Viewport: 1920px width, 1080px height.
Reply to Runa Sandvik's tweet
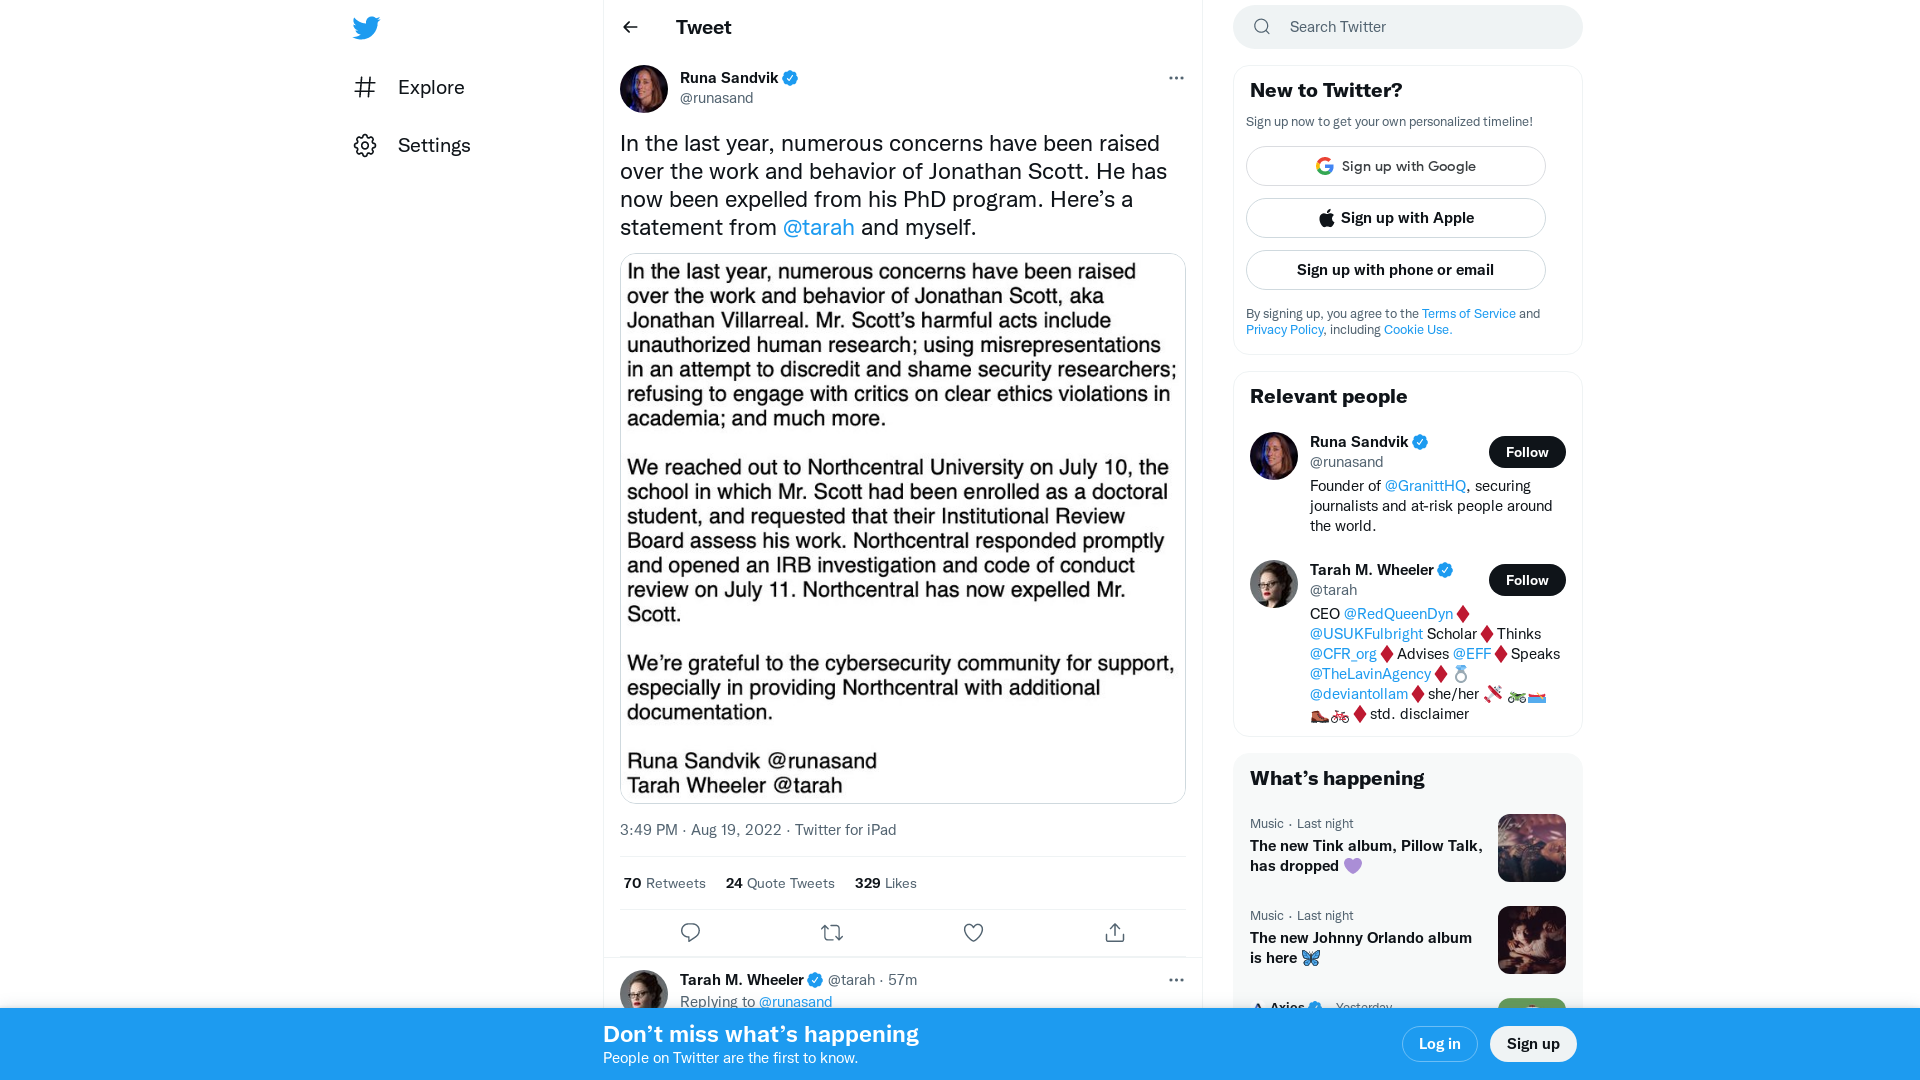[x=690, y=932]
